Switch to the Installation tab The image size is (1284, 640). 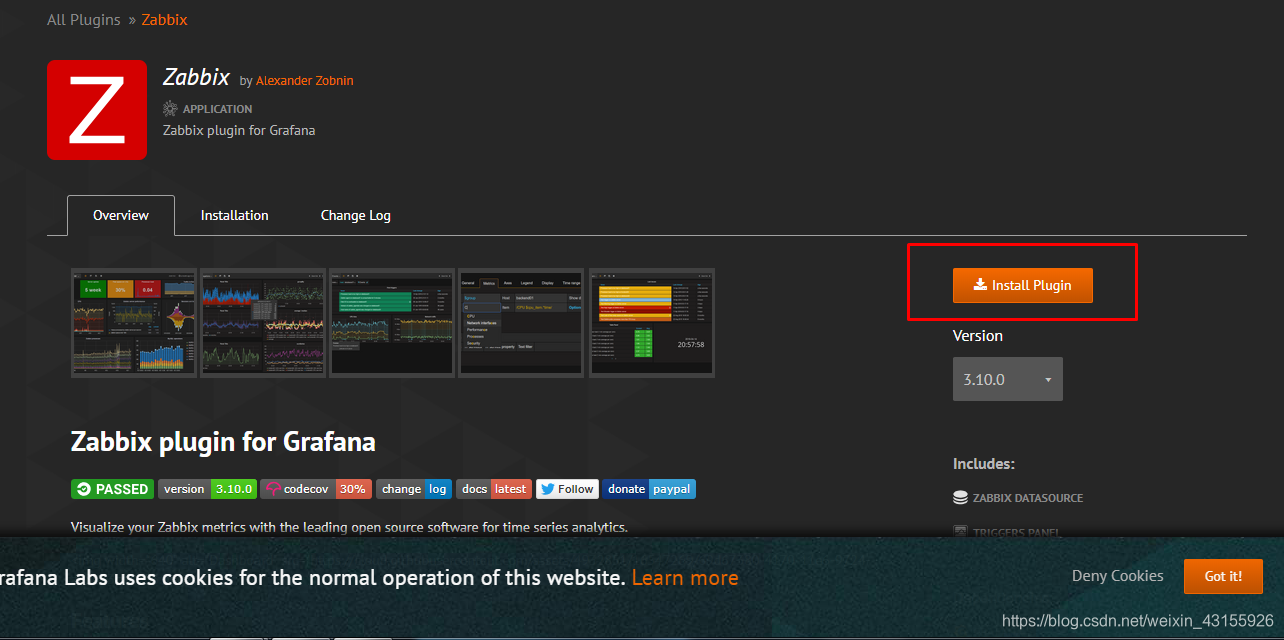(x=234, y=215)
